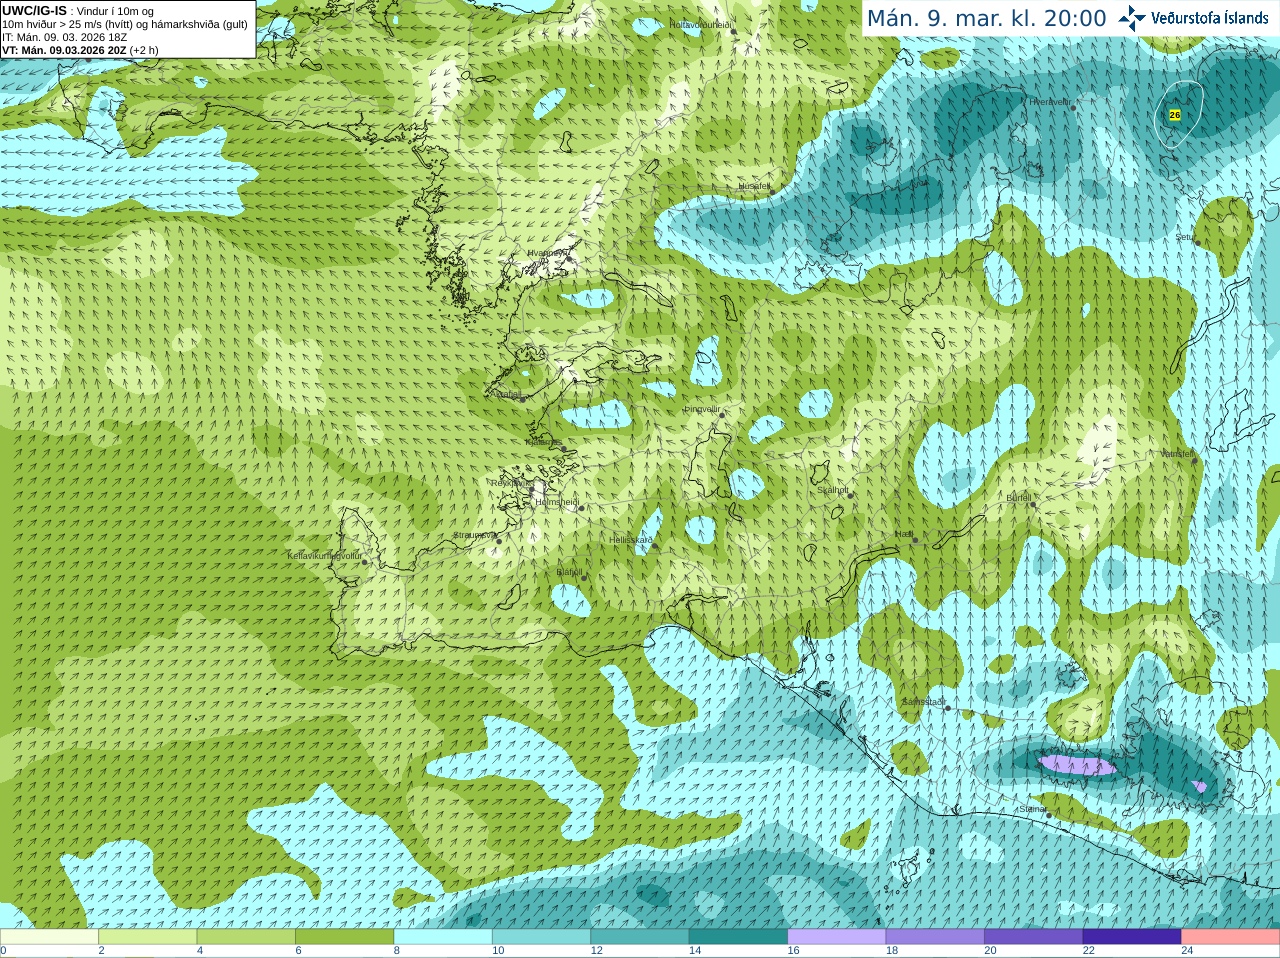Select the UWC/IG-IS Vindur í 10m title line
The height and width of the screenshot is (958, 1280).
point(78,11)
